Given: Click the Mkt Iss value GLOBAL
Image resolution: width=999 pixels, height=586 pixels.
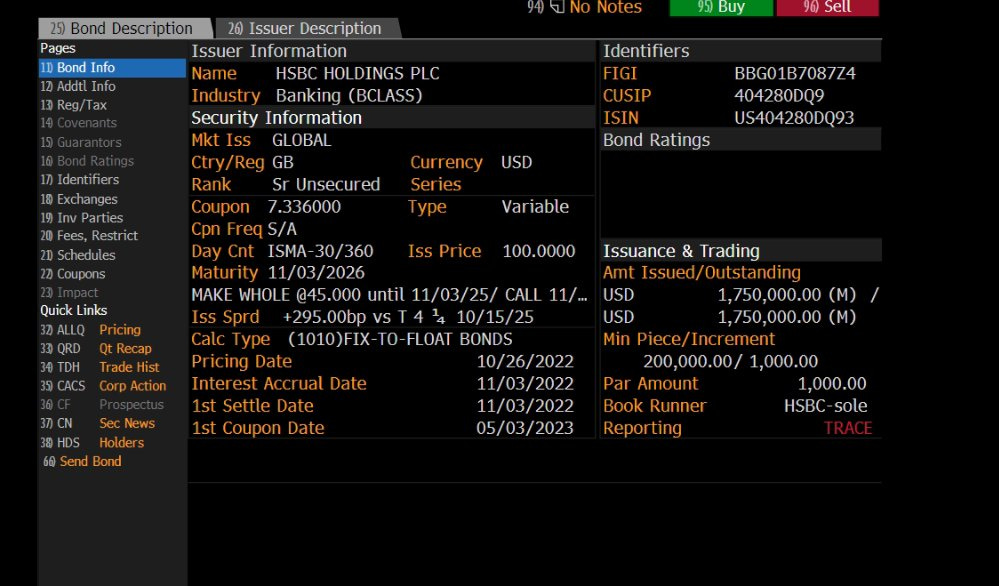Looking at the screenshot, I should 301,140.
